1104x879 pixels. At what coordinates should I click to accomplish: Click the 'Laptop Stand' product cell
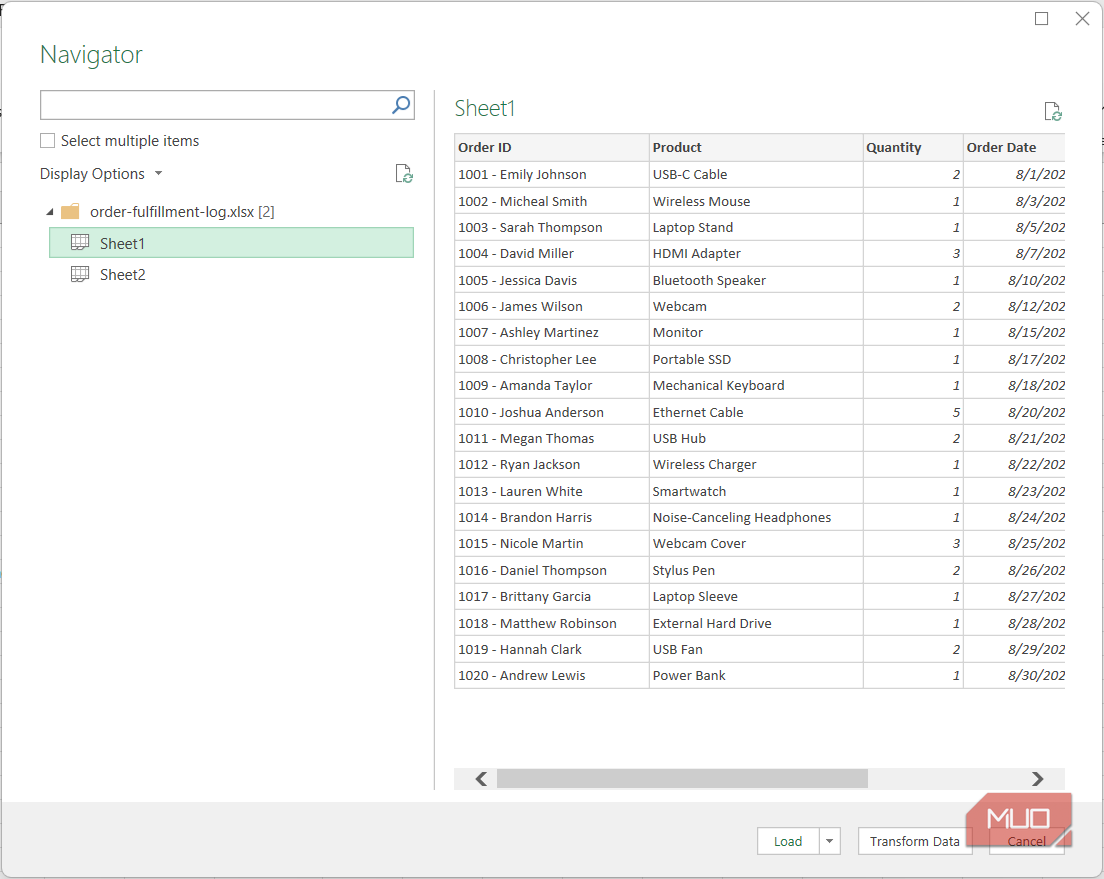coord(756,227)
